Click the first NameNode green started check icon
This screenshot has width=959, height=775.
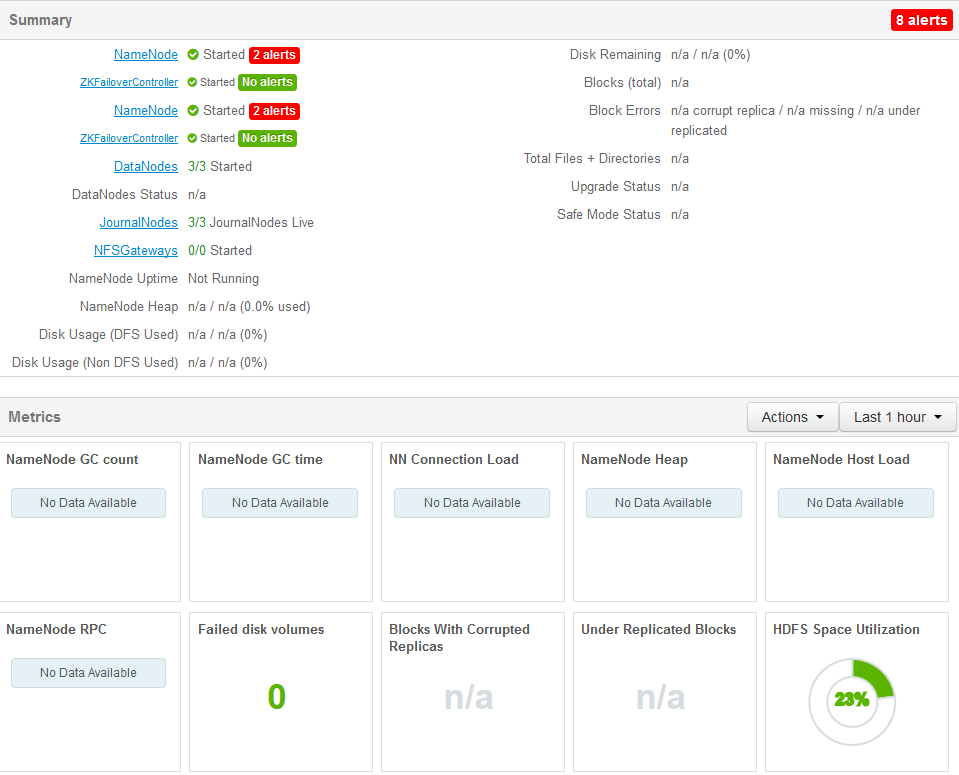pyautogui.click(x=193, y=54)
